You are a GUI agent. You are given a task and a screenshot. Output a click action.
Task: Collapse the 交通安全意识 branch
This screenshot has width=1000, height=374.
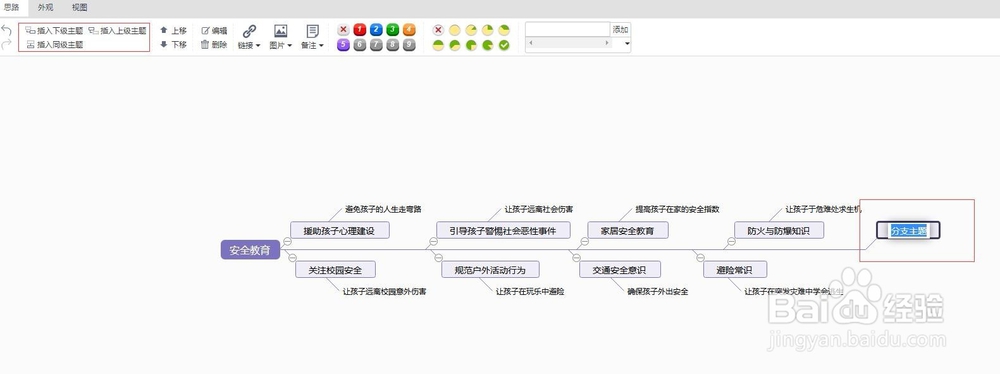pos(576,257)
